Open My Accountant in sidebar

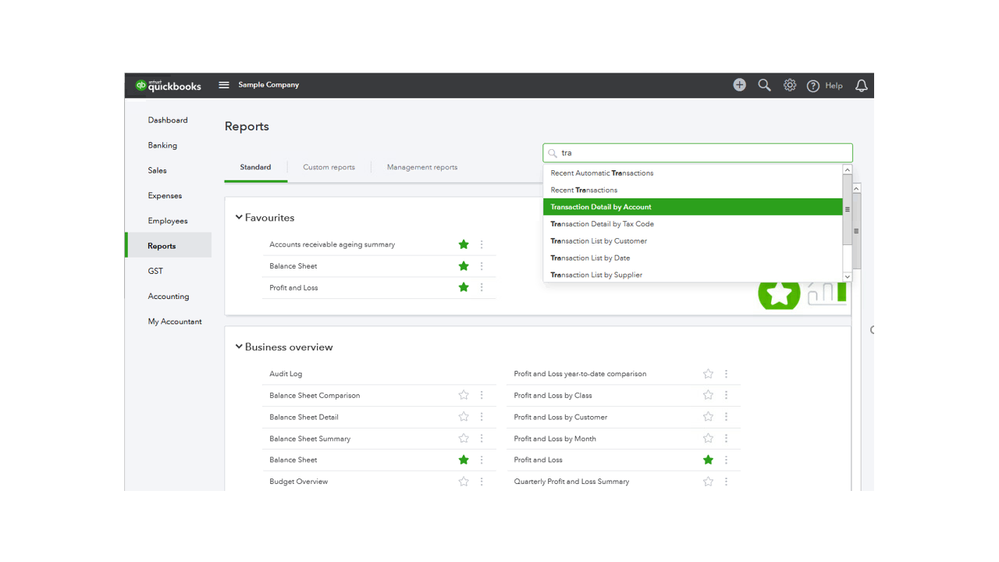pos(175,322)
